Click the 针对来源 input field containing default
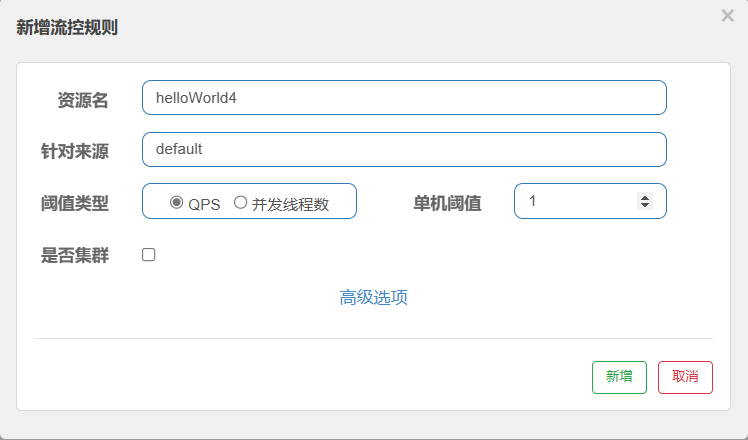 [x=404, y=149]
